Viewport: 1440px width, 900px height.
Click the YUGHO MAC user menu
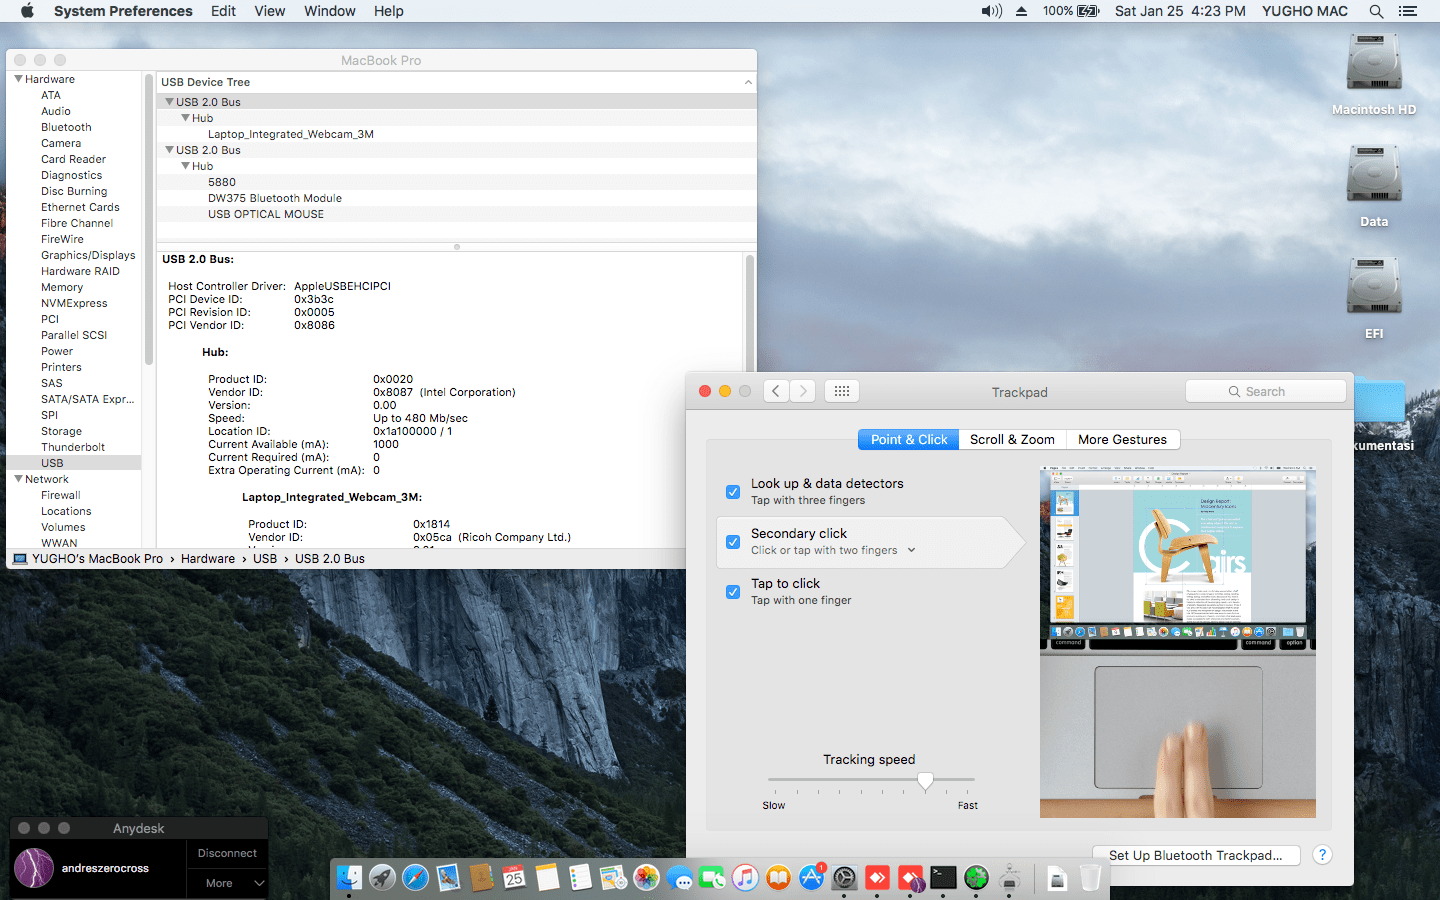[x=1305, y=11]
